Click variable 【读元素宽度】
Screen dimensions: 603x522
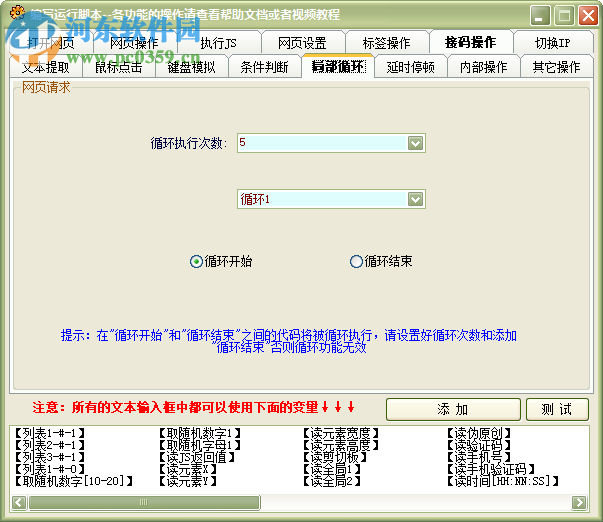click(x=341, y=434)
